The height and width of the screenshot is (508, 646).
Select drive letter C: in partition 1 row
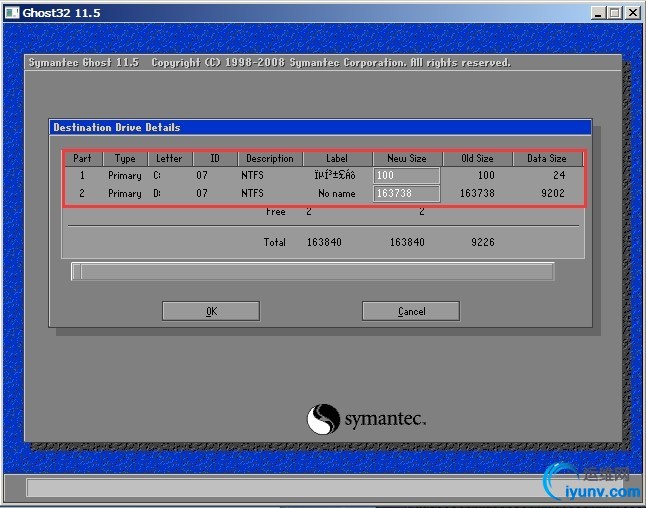point(157,176)
